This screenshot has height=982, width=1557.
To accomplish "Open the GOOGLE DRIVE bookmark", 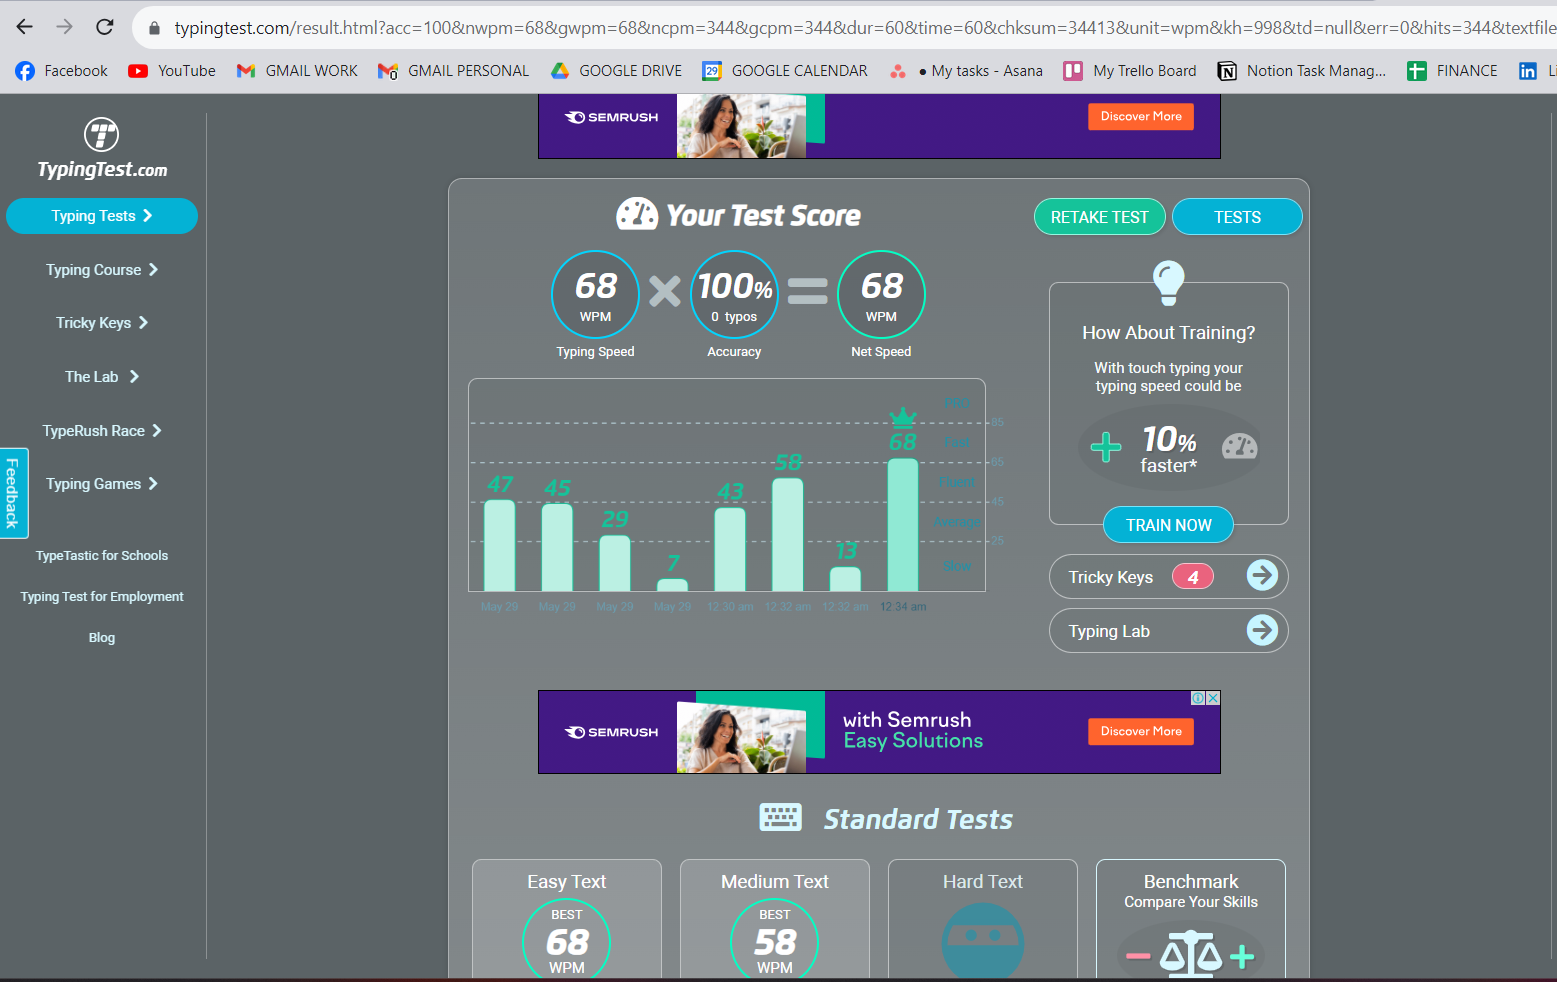I will click(x=617, y=71).
